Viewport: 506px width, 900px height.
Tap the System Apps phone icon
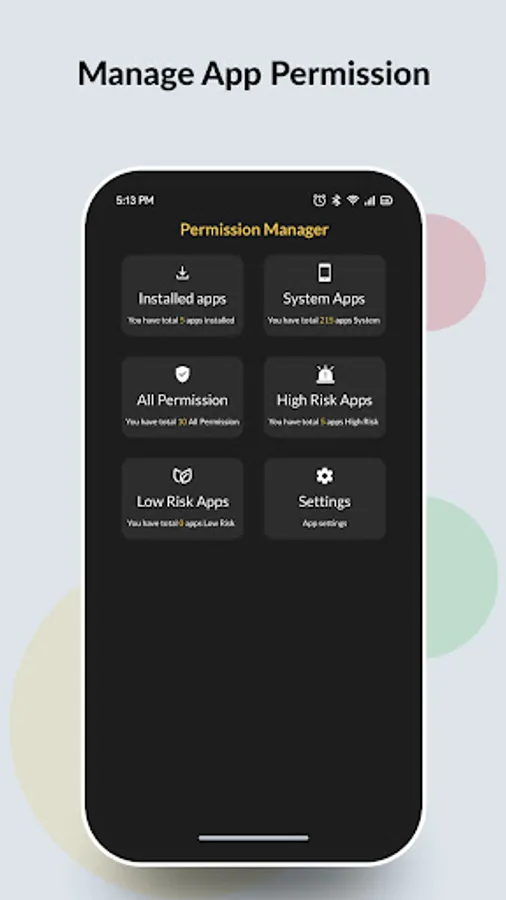325,272
